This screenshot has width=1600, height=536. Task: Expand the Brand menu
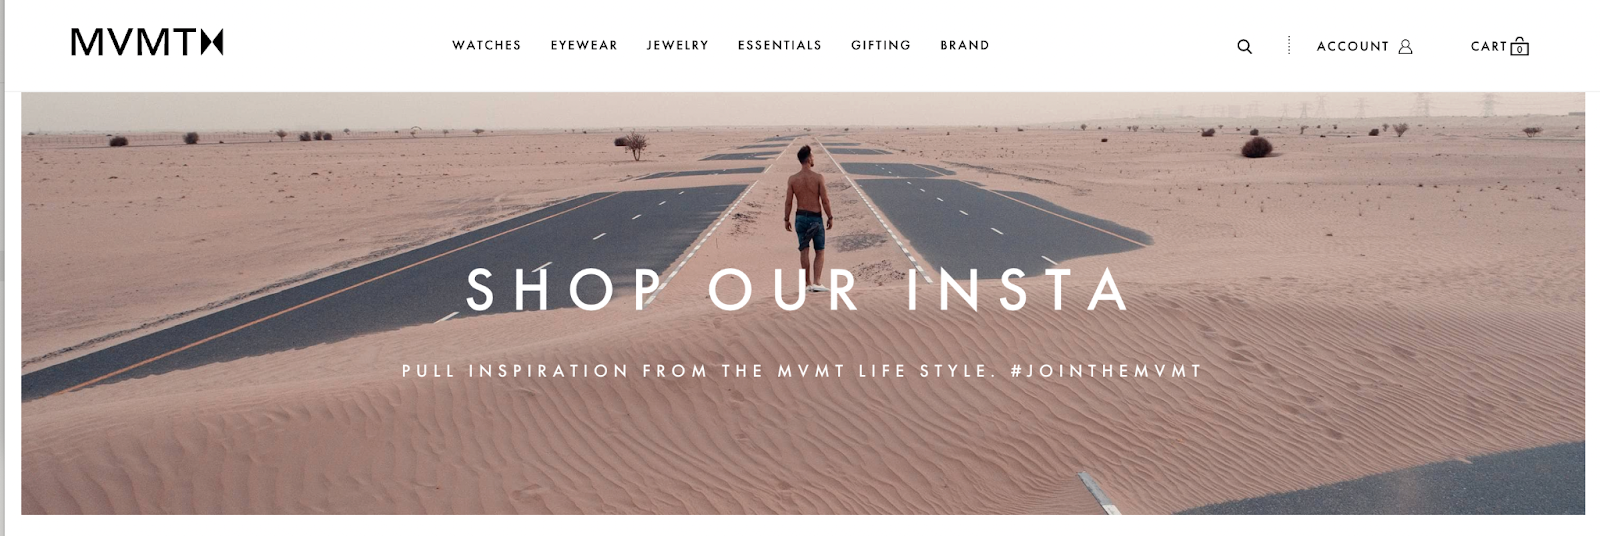[x=965, y=45]
